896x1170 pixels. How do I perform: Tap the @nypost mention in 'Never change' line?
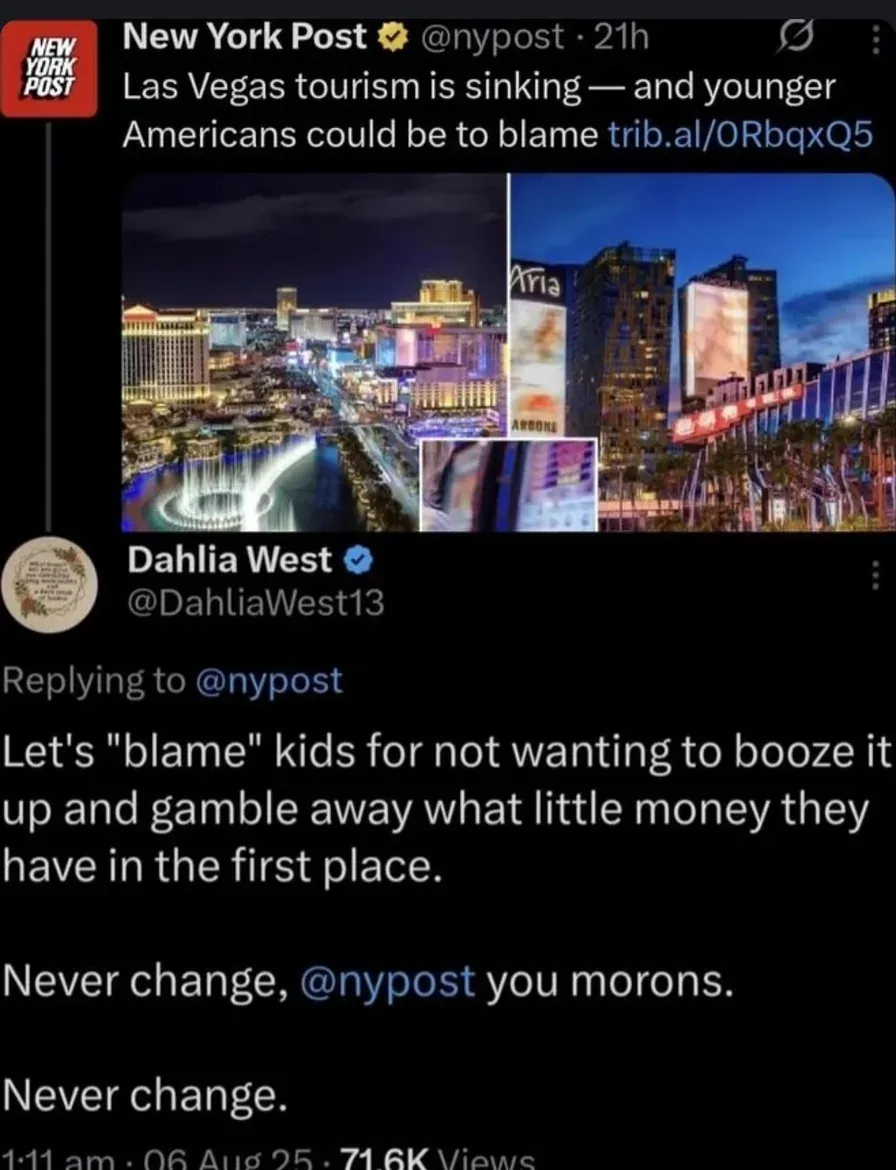point(387,980)
